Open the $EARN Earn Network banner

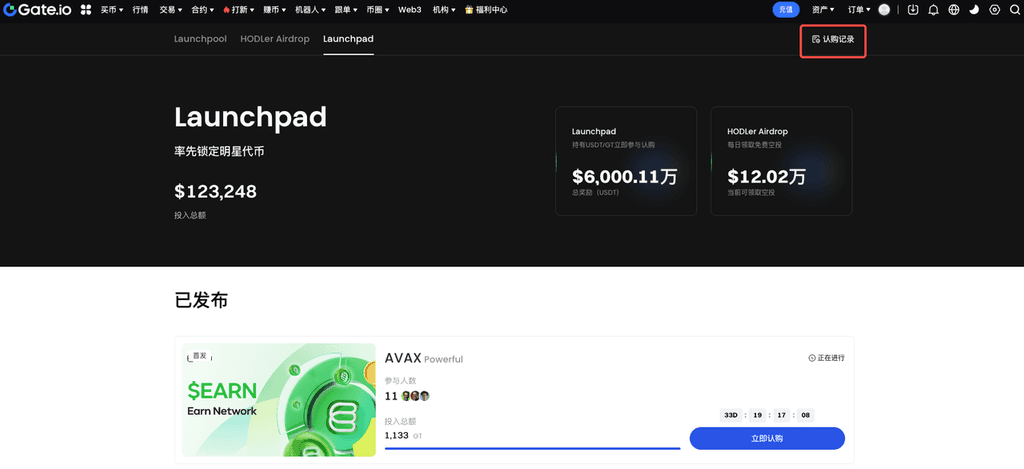pos(279,399)
